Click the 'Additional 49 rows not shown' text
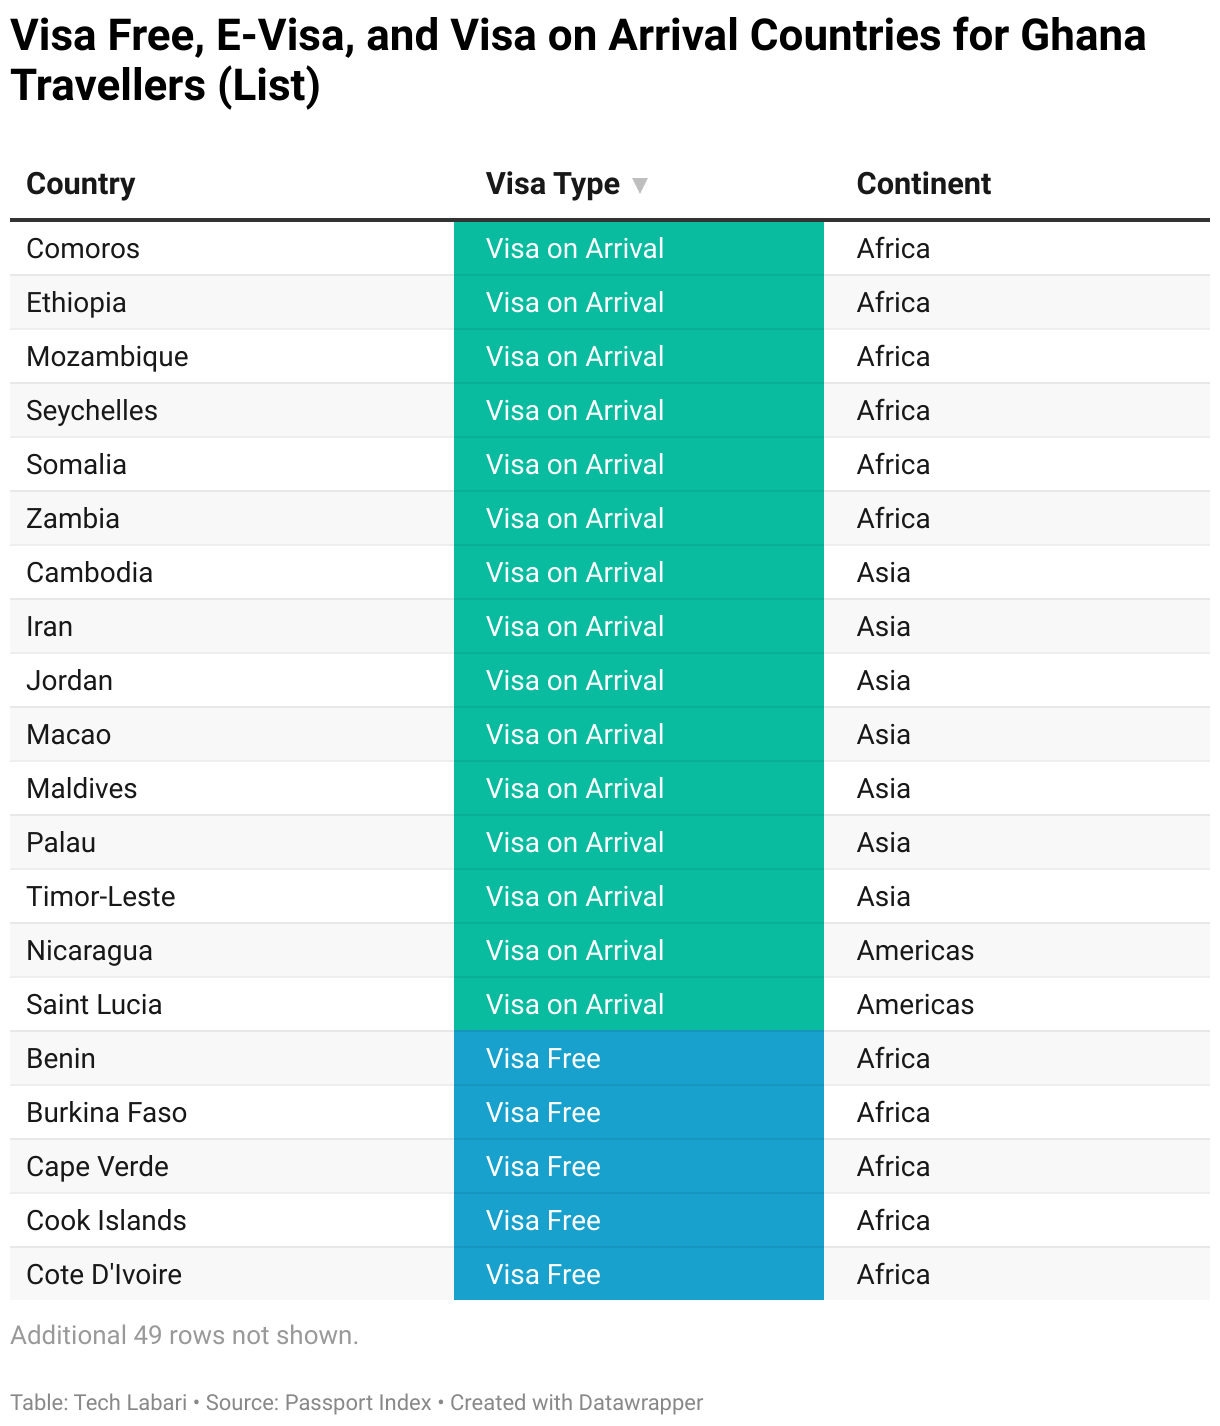Viewport: 1220px width, 1426px height. click(x=184, y=1336)
